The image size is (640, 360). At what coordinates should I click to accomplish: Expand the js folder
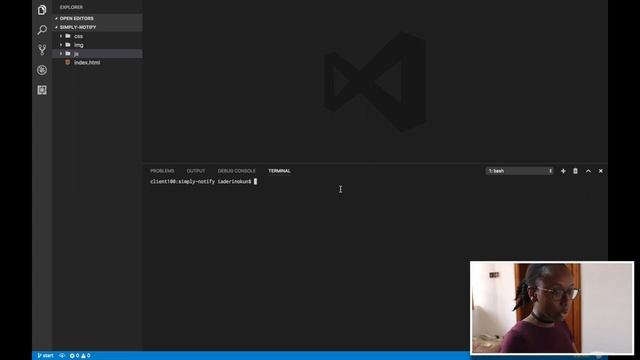(x=97, y=54)
